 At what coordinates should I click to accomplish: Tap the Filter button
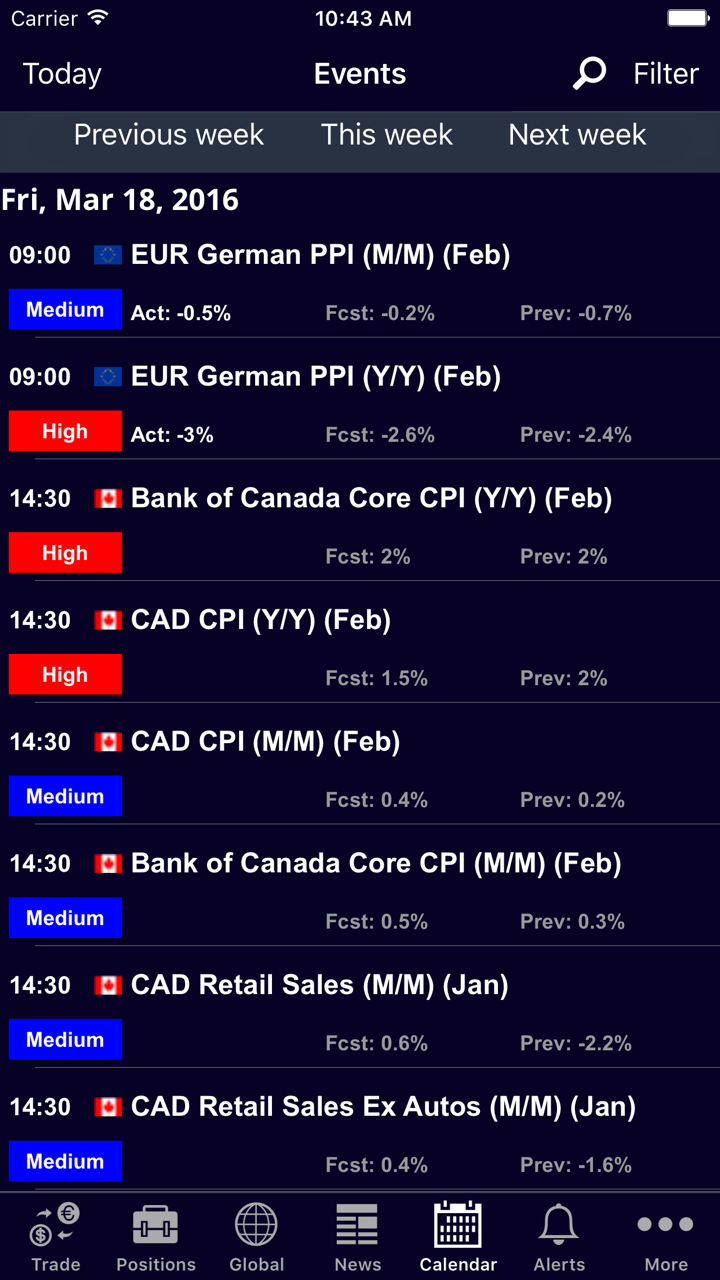click(666, 74)
